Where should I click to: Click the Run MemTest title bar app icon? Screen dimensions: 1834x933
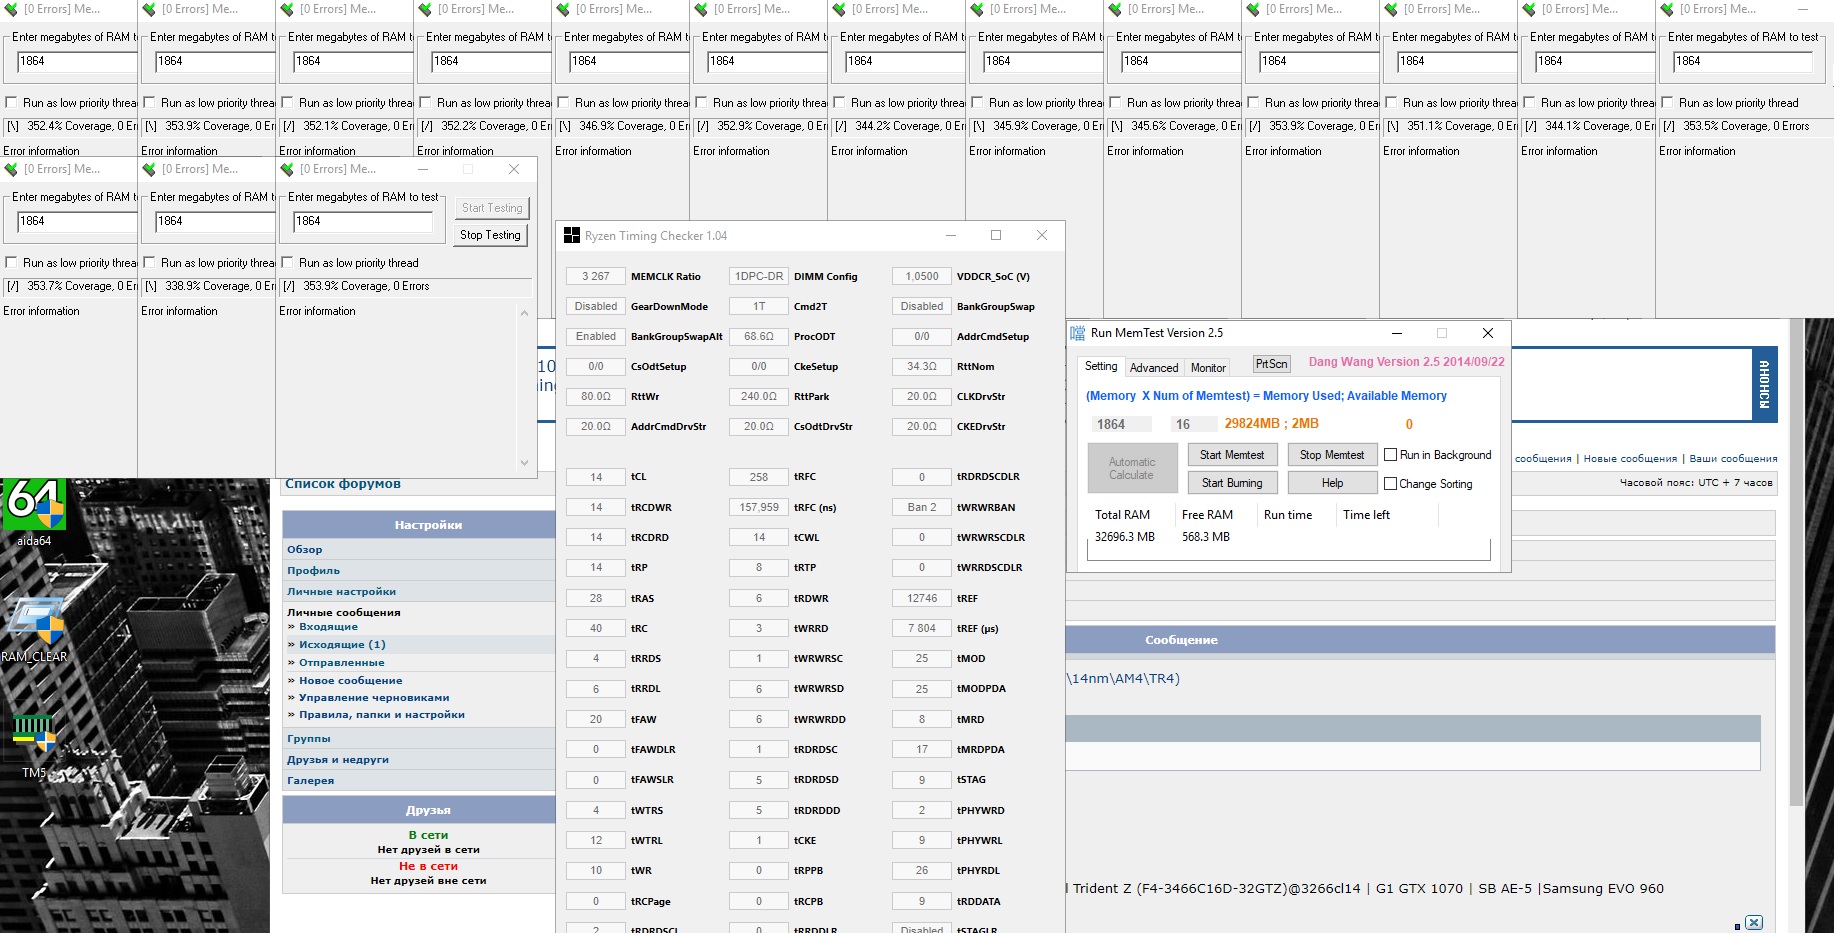click(1078, 333)
